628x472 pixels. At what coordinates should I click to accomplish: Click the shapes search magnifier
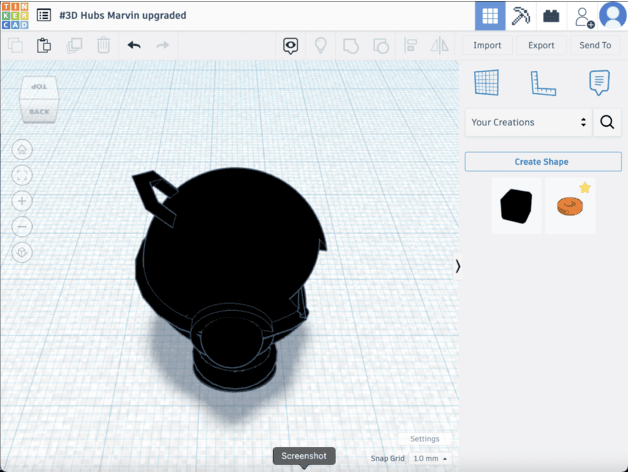pyautogui.click(x=607, y=122)
